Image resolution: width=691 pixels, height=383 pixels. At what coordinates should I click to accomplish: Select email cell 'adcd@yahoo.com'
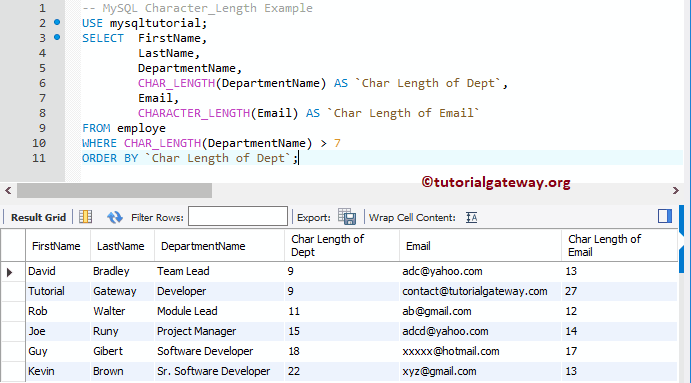480,331
